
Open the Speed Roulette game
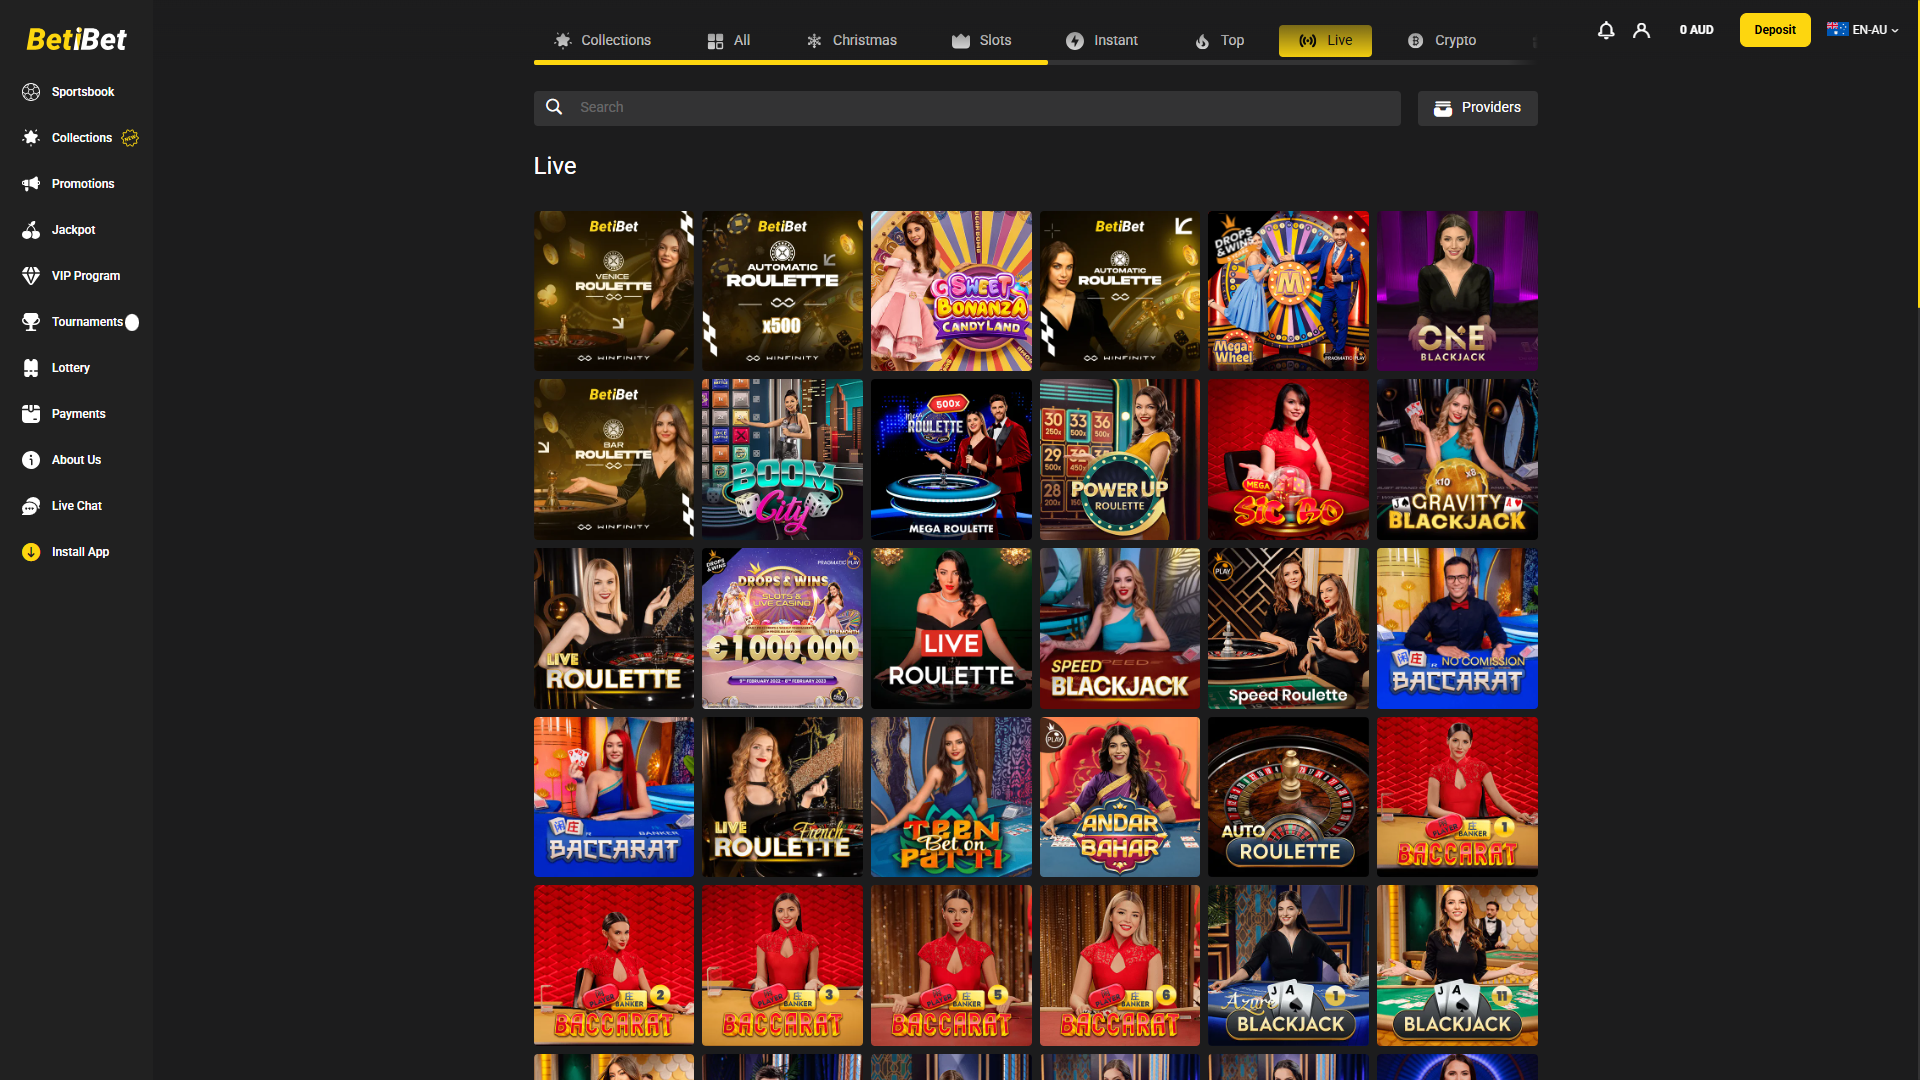1288,628
